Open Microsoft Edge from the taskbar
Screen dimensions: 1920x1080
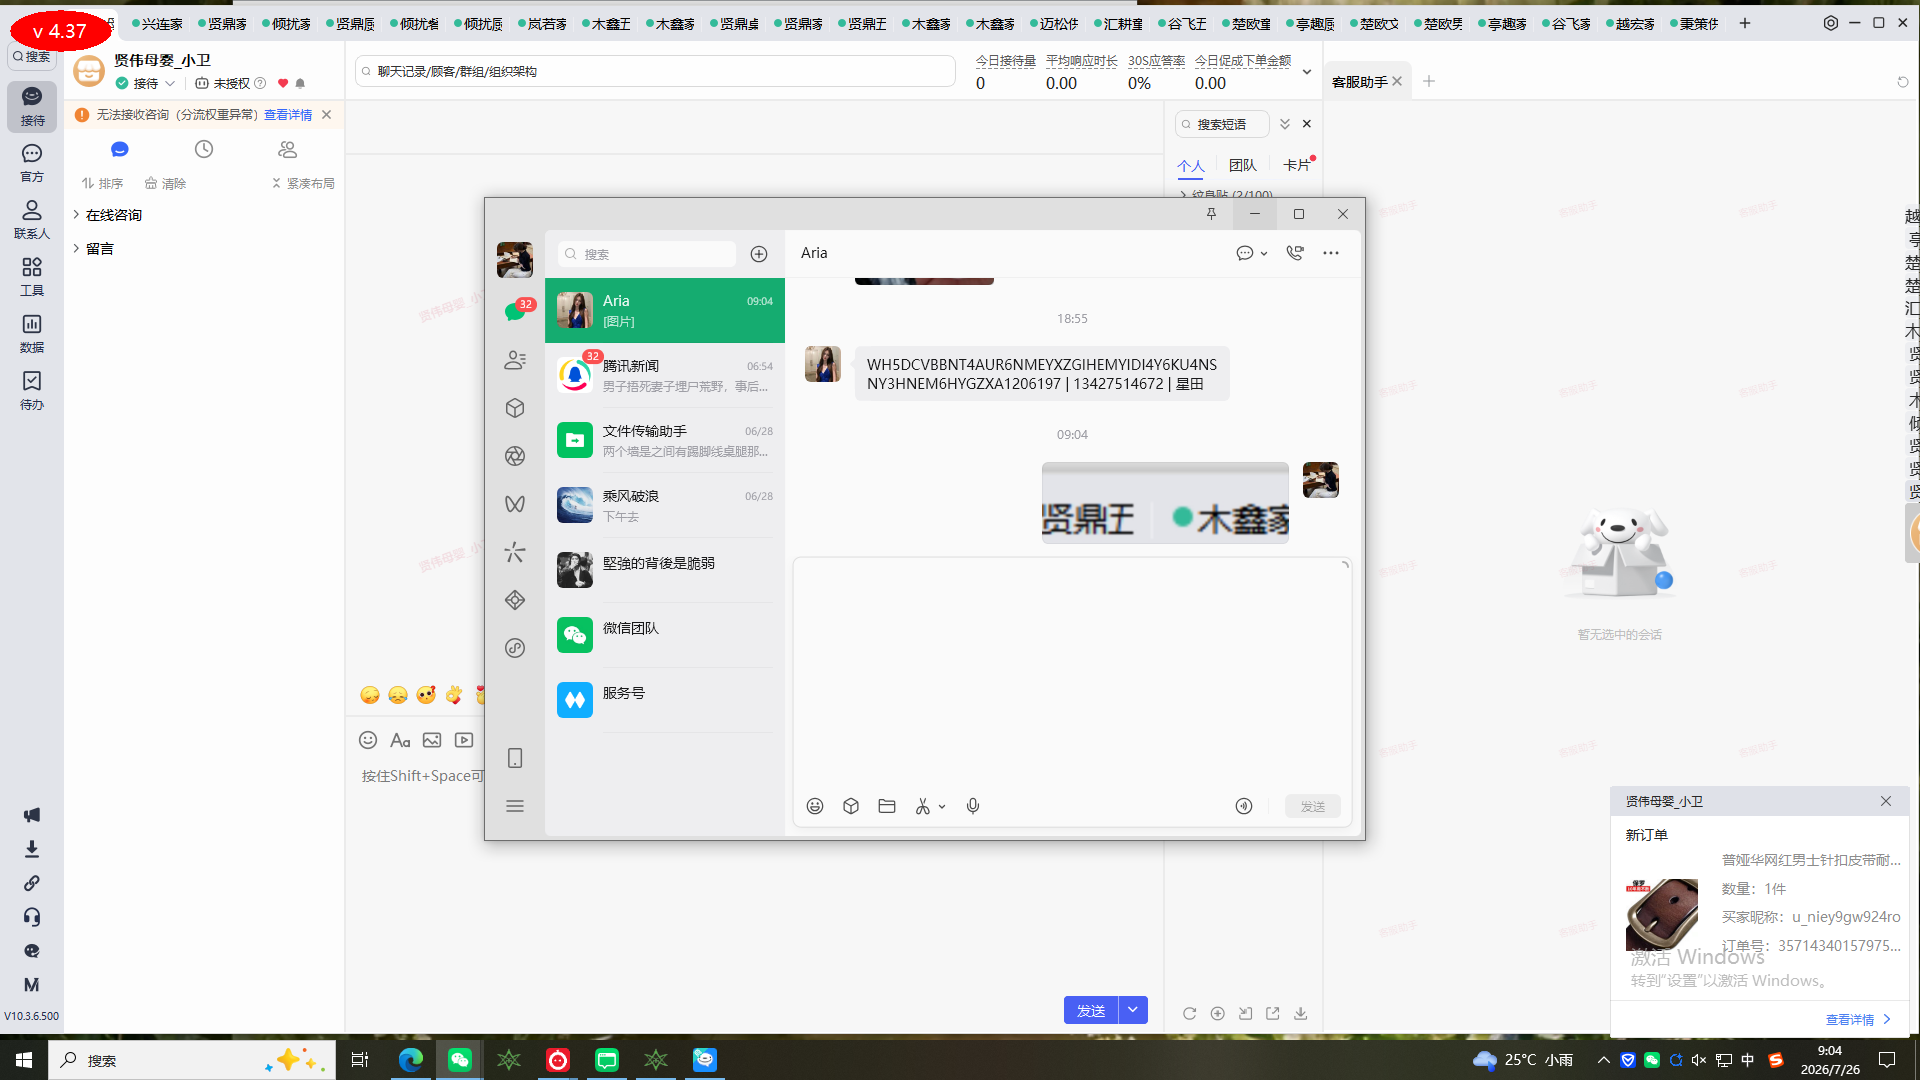point(410,1060)
